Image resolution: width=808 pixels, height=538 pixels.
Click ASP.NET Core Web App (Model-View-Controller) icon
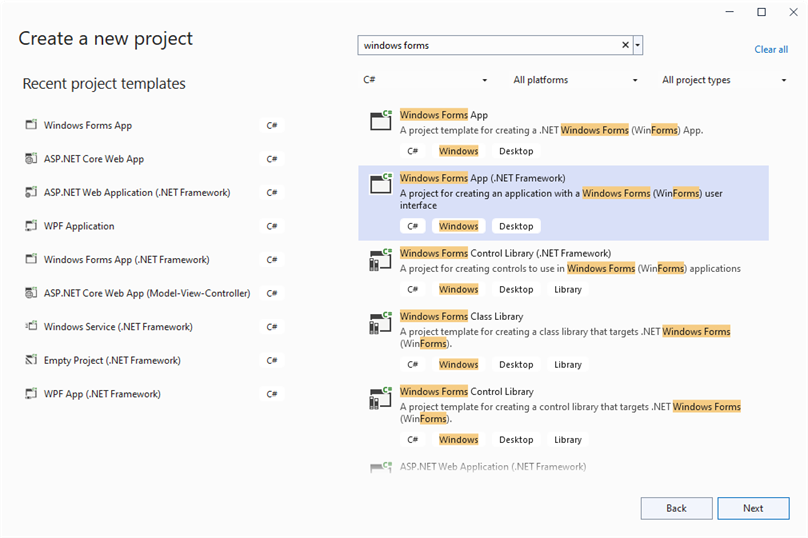31,293
